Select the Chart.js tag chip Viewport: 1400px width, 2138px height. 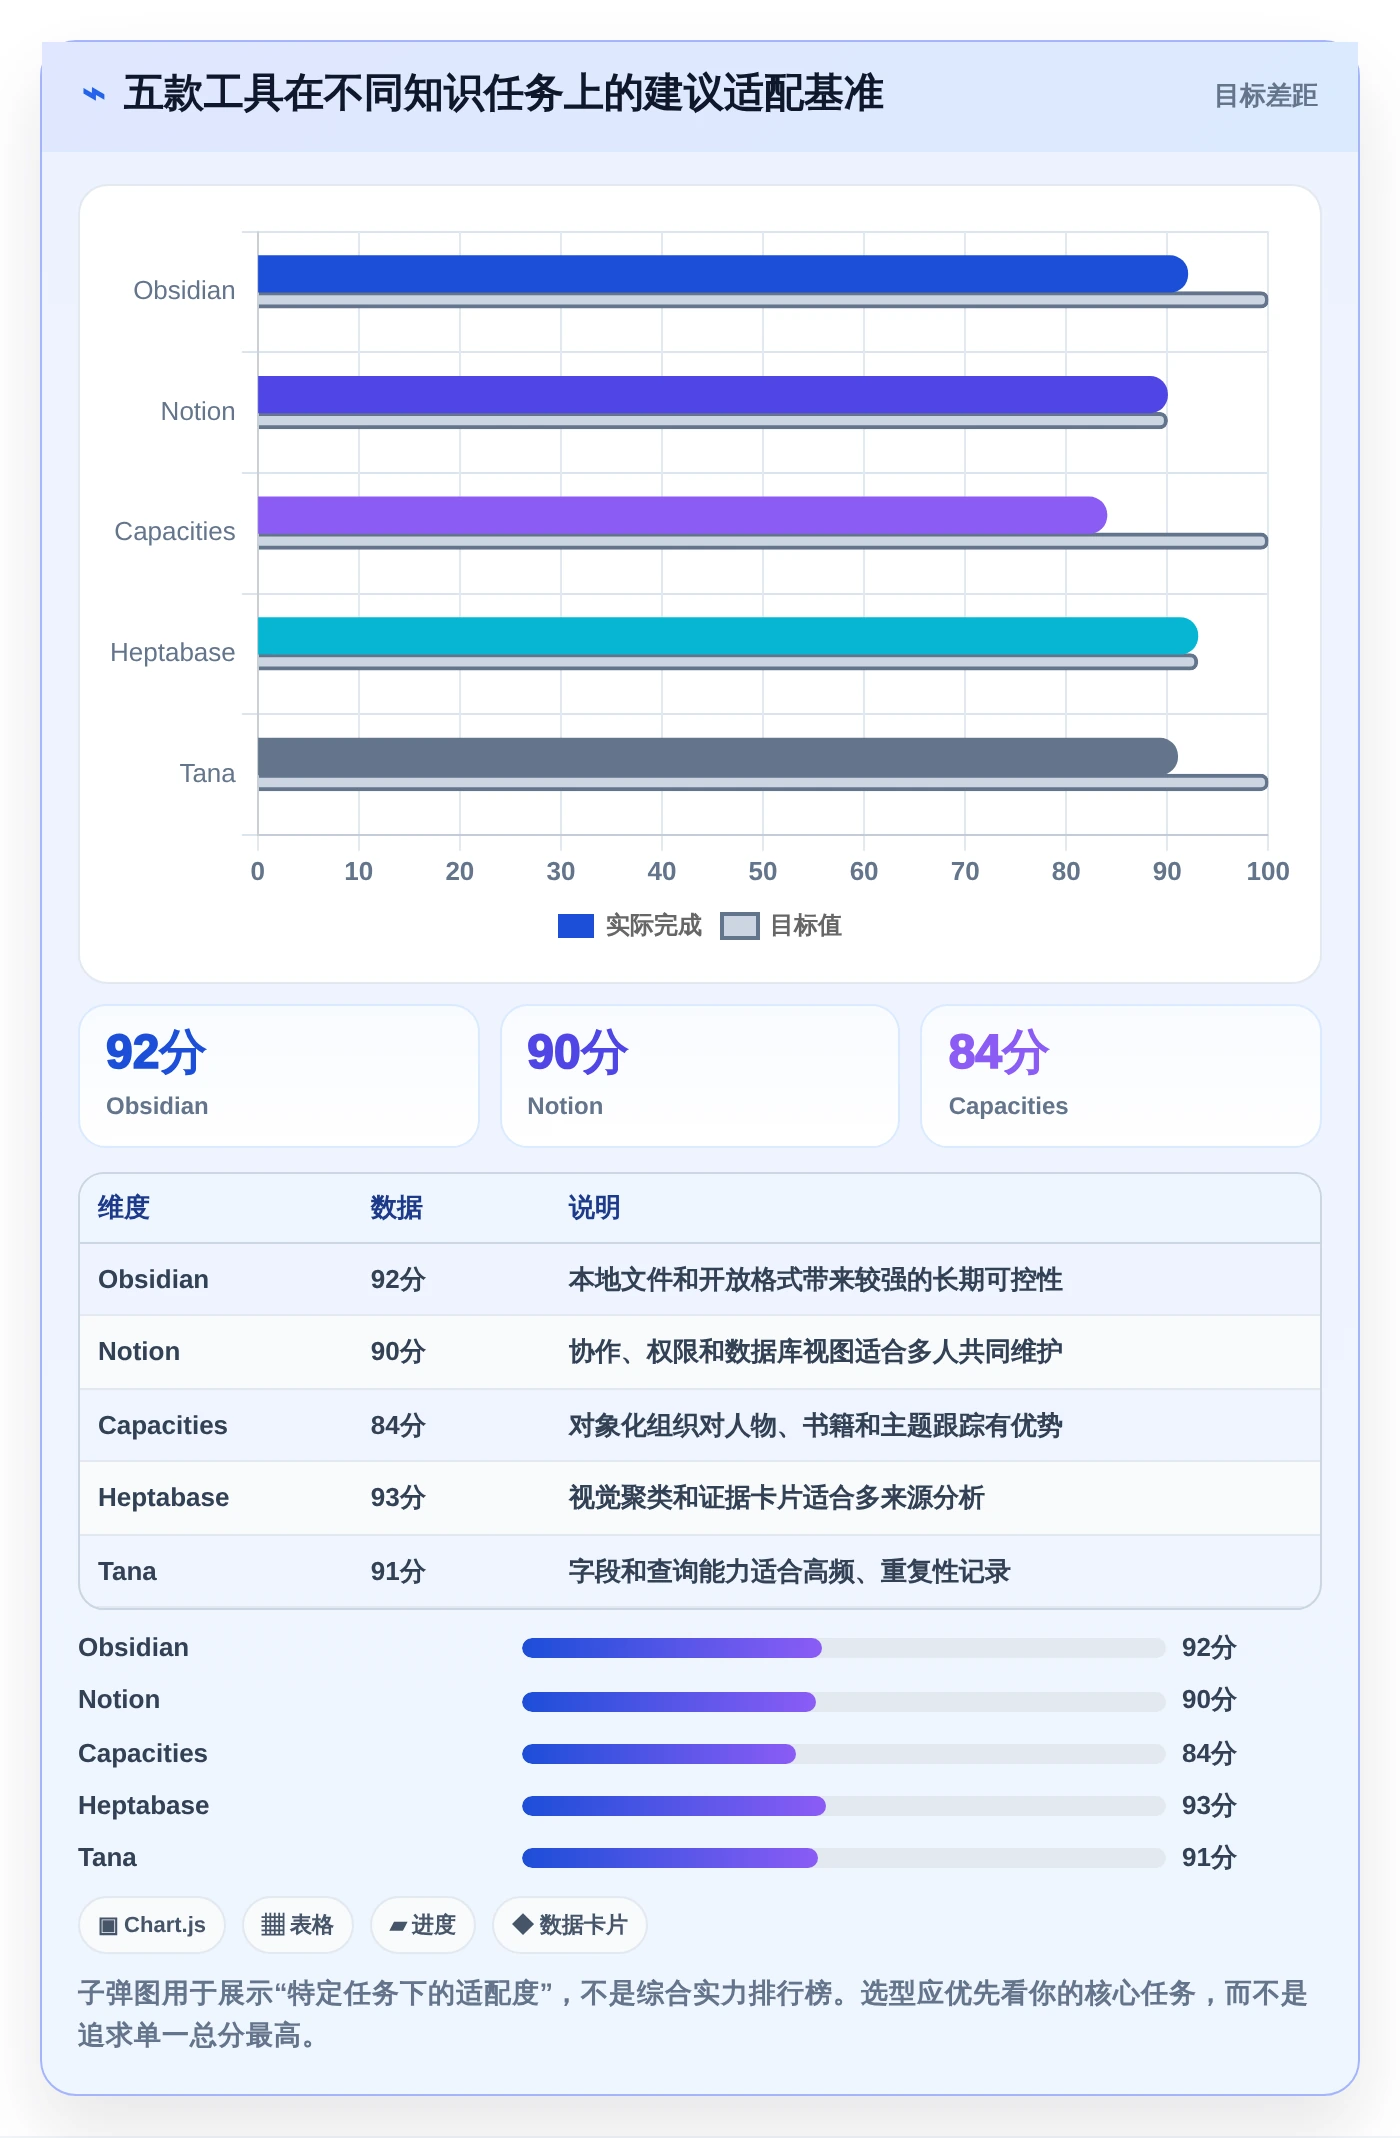coord(152,1925)
